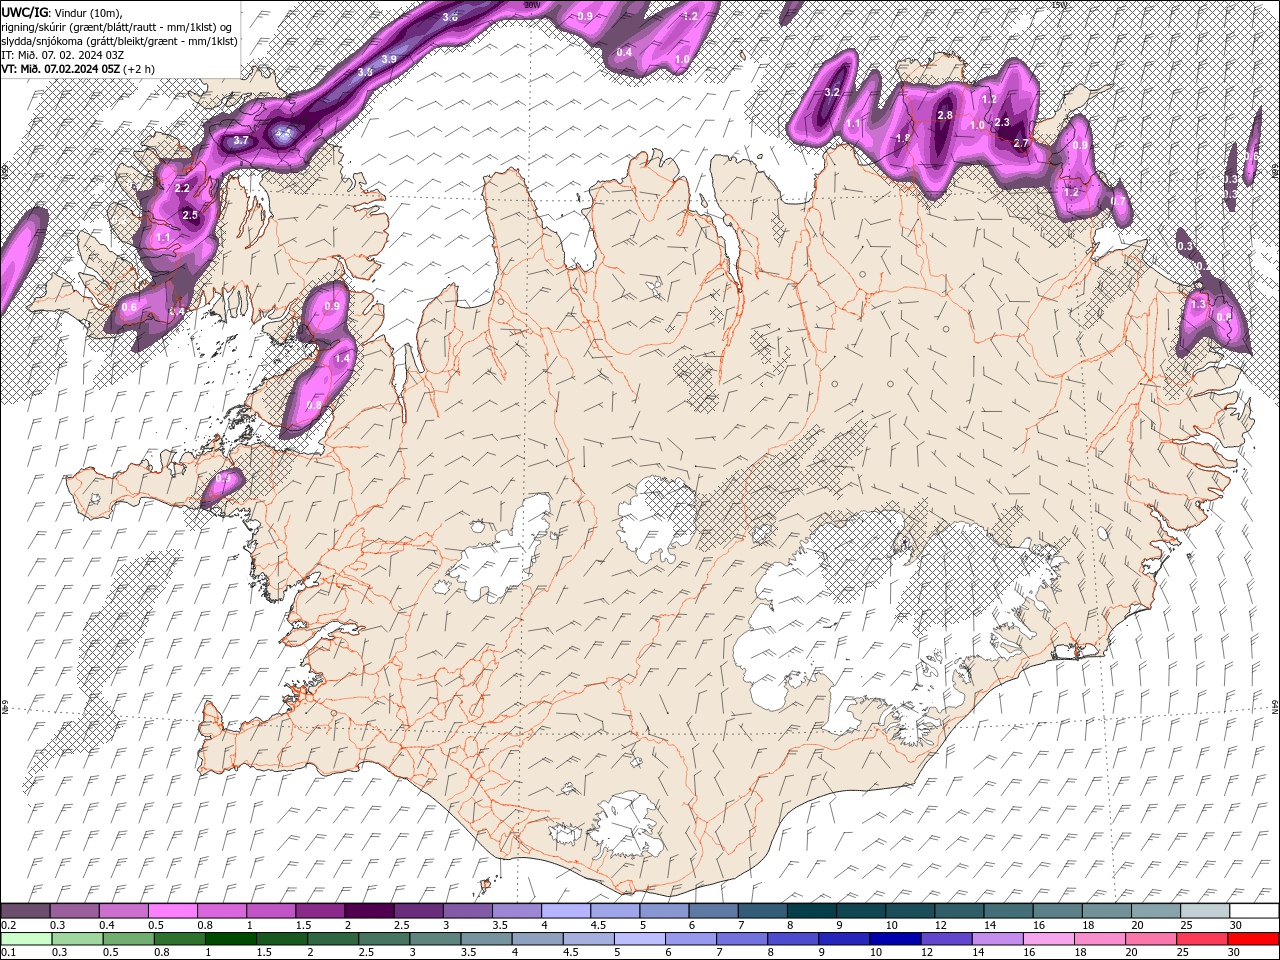
Task: Click the 0.4 precipitation value at top
Action: [624, 52]
